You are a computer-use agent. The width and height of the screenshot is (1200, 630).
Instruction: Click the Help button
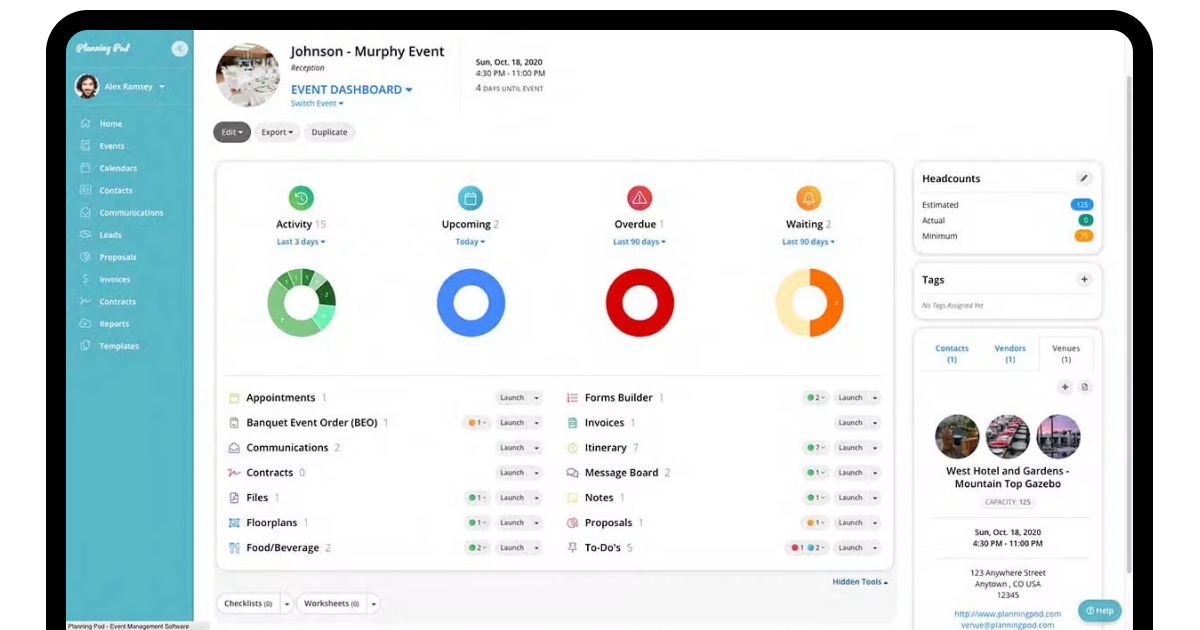(1100, 611)
